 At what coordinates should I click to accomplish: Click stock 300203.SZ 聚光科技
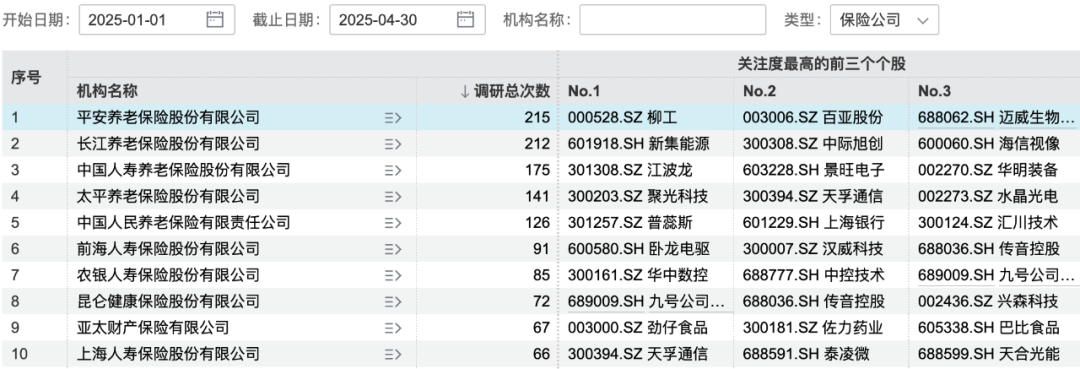point(637,196)
